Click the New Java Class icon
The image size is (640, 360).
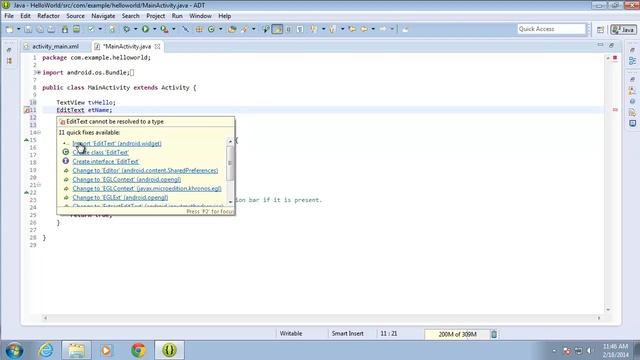211,29
